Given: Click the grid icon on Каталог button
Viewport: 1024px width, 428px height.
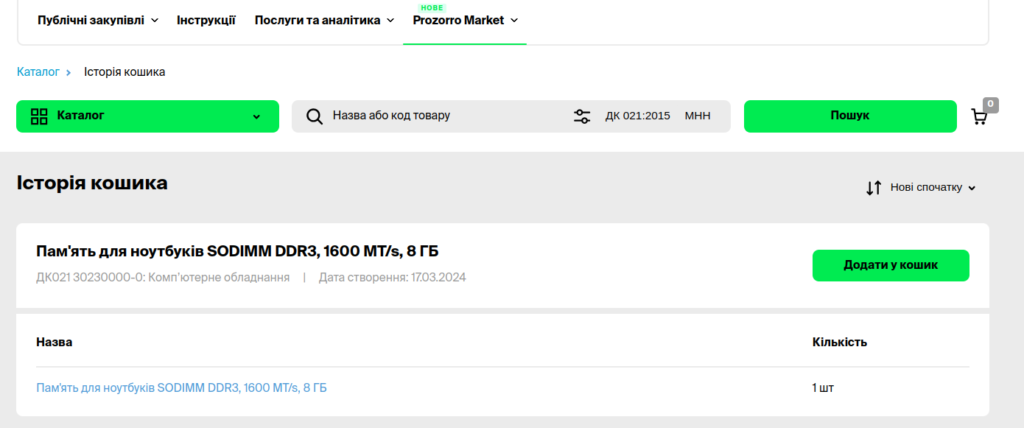Looking at the screenshot, I should click(x=40, y=116).
